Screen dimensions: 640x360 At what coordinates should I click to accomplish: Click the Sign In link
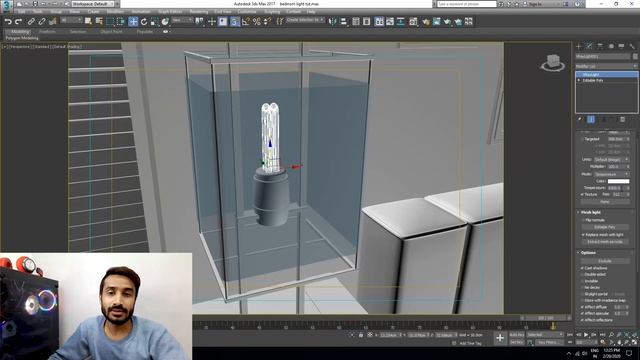point(535,4)
